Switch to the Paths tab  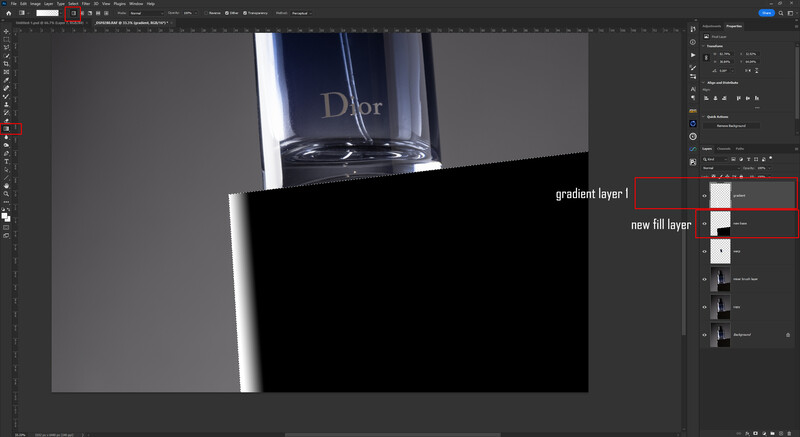(740, 149)
